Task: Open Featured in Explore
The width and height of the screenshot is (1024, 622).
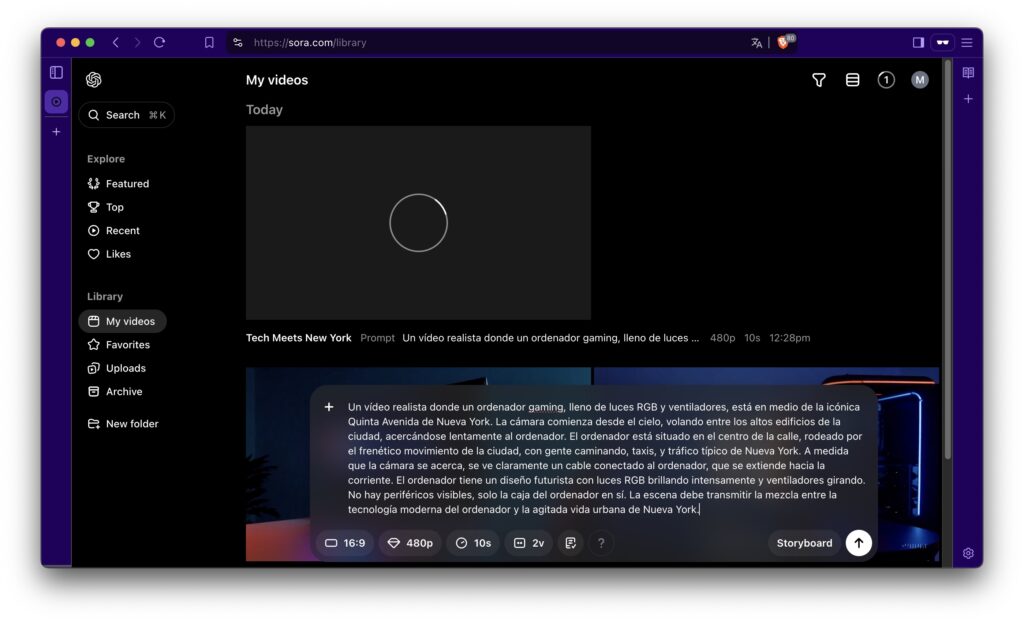Action: click(x=119, y=184)
